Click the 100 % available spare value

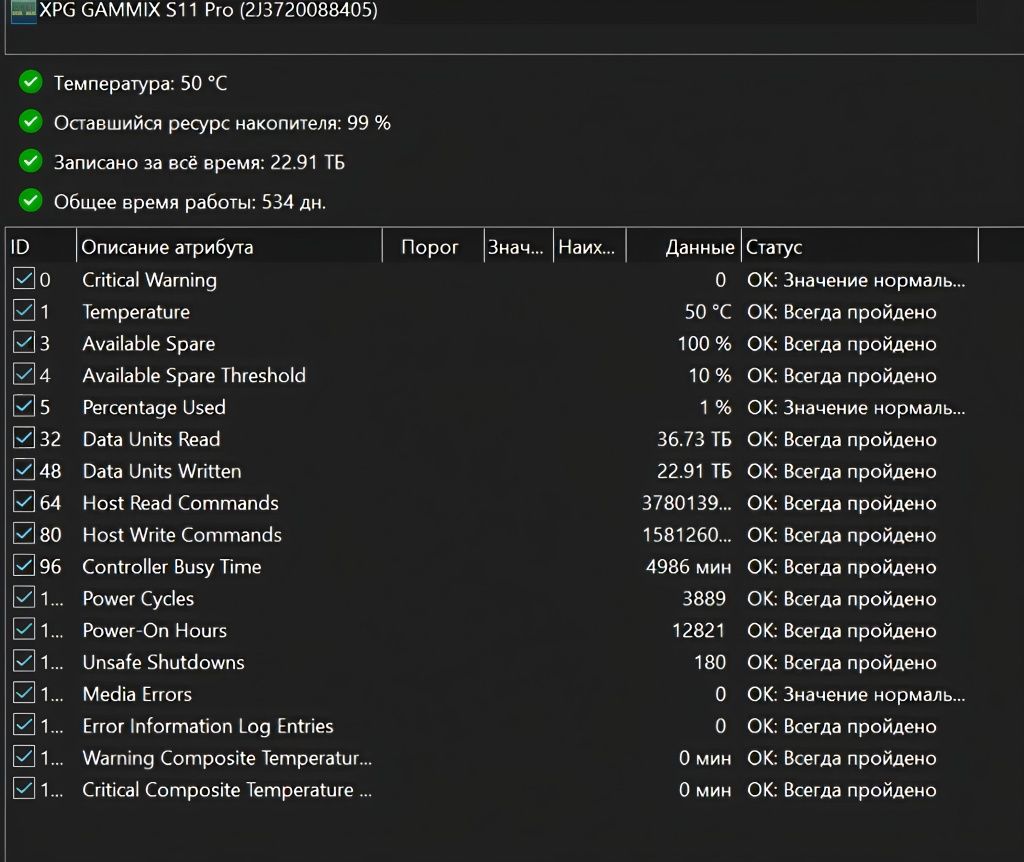[x=705, y=343]
